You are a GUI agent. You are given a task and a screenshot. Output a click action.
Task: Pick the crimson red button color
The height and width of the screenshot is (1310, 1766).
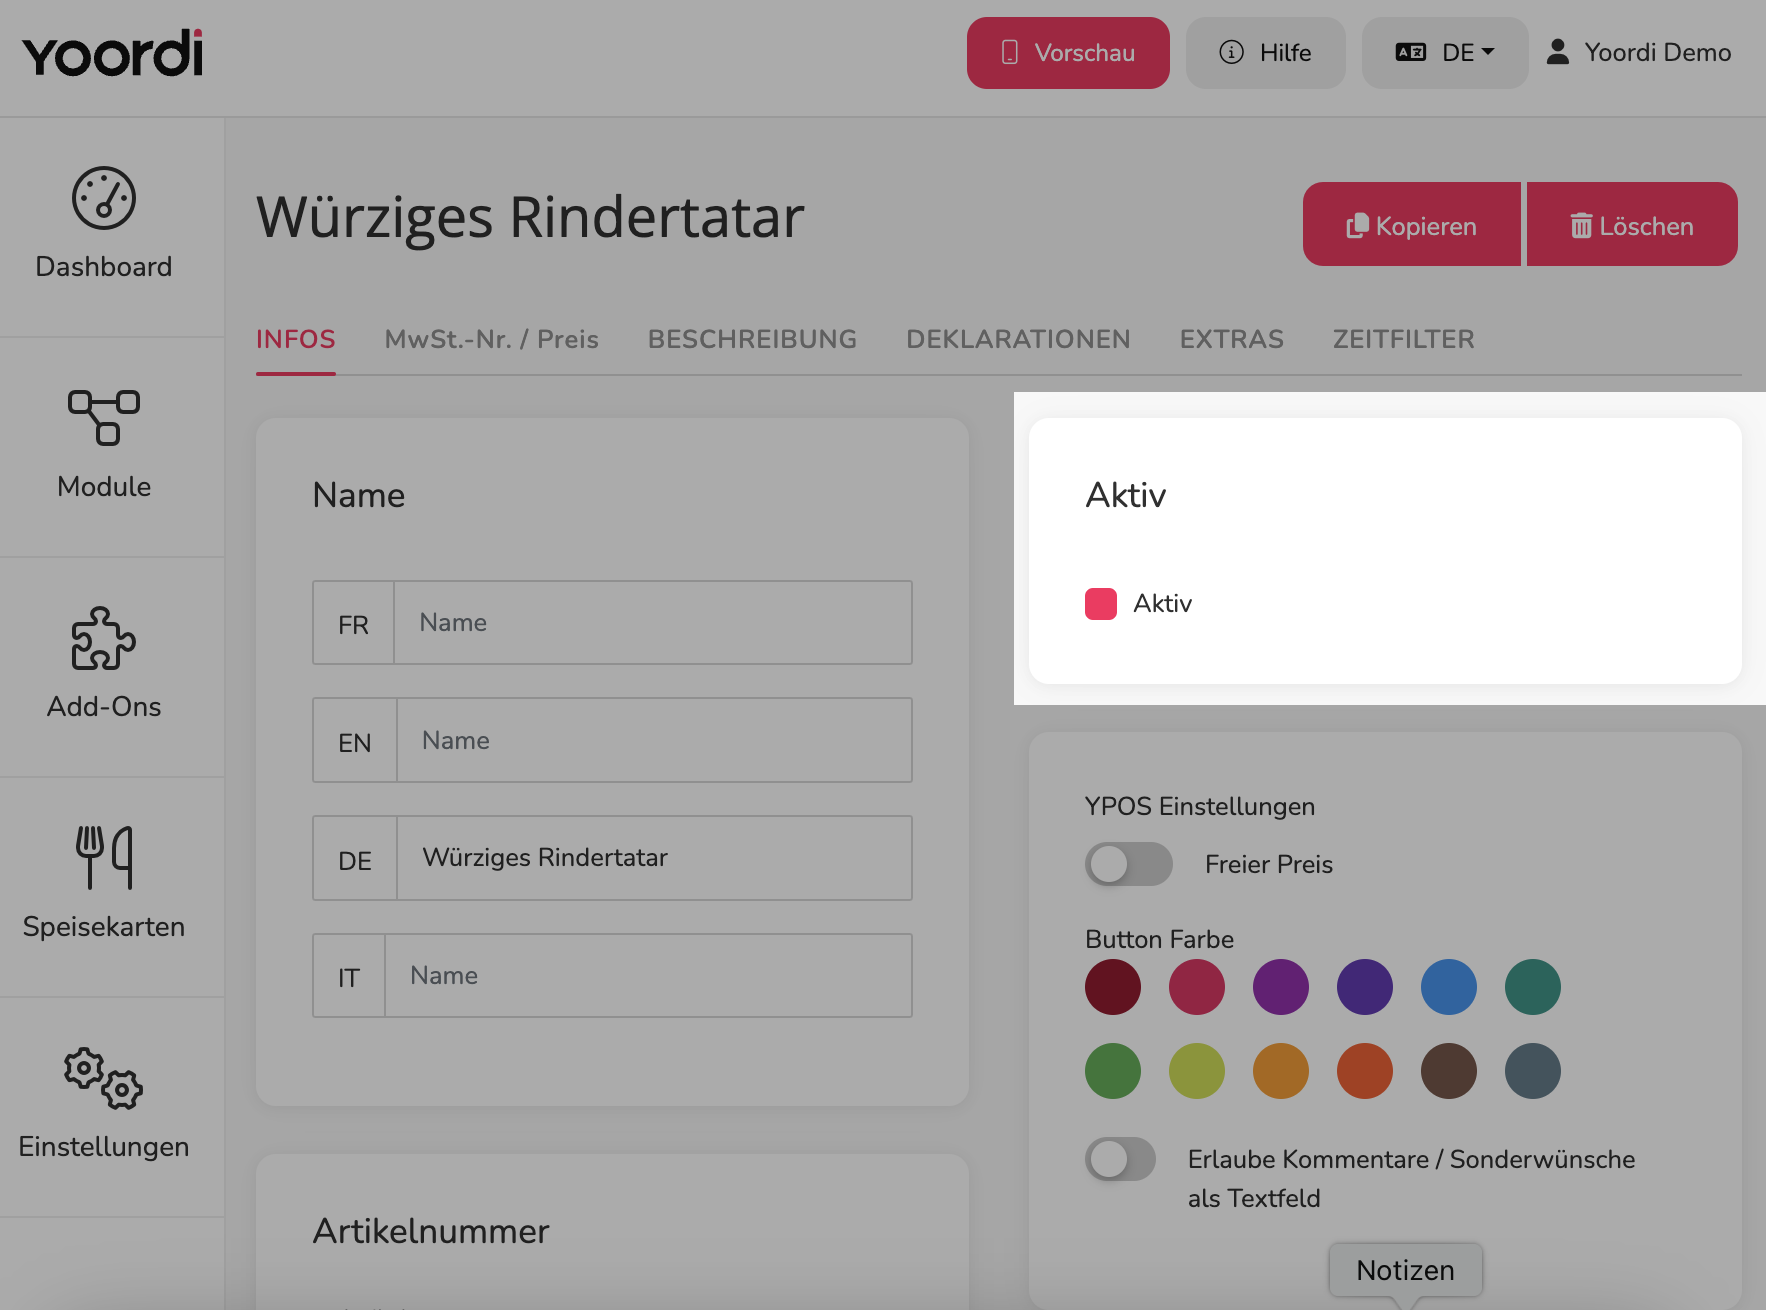[1197, 987]
